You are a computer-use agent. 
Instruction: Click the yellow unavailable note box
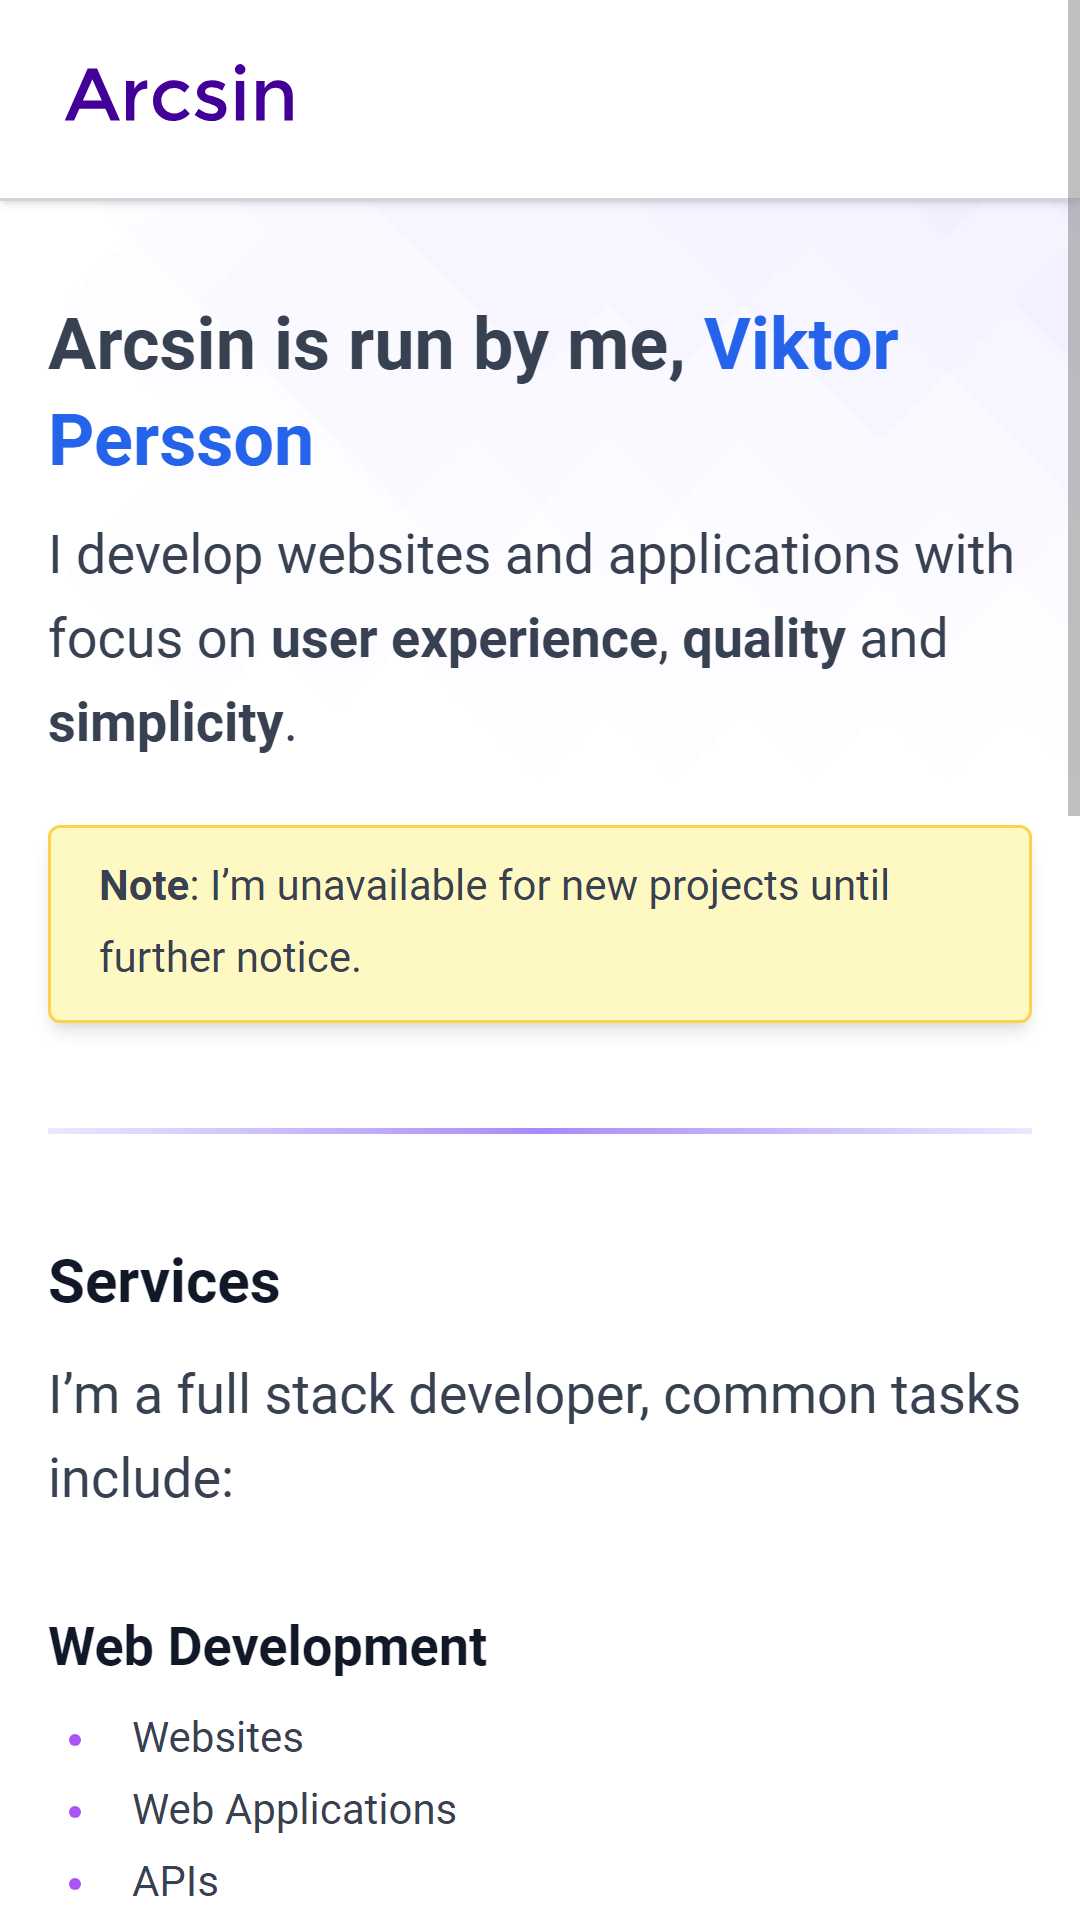pos(540,924)
